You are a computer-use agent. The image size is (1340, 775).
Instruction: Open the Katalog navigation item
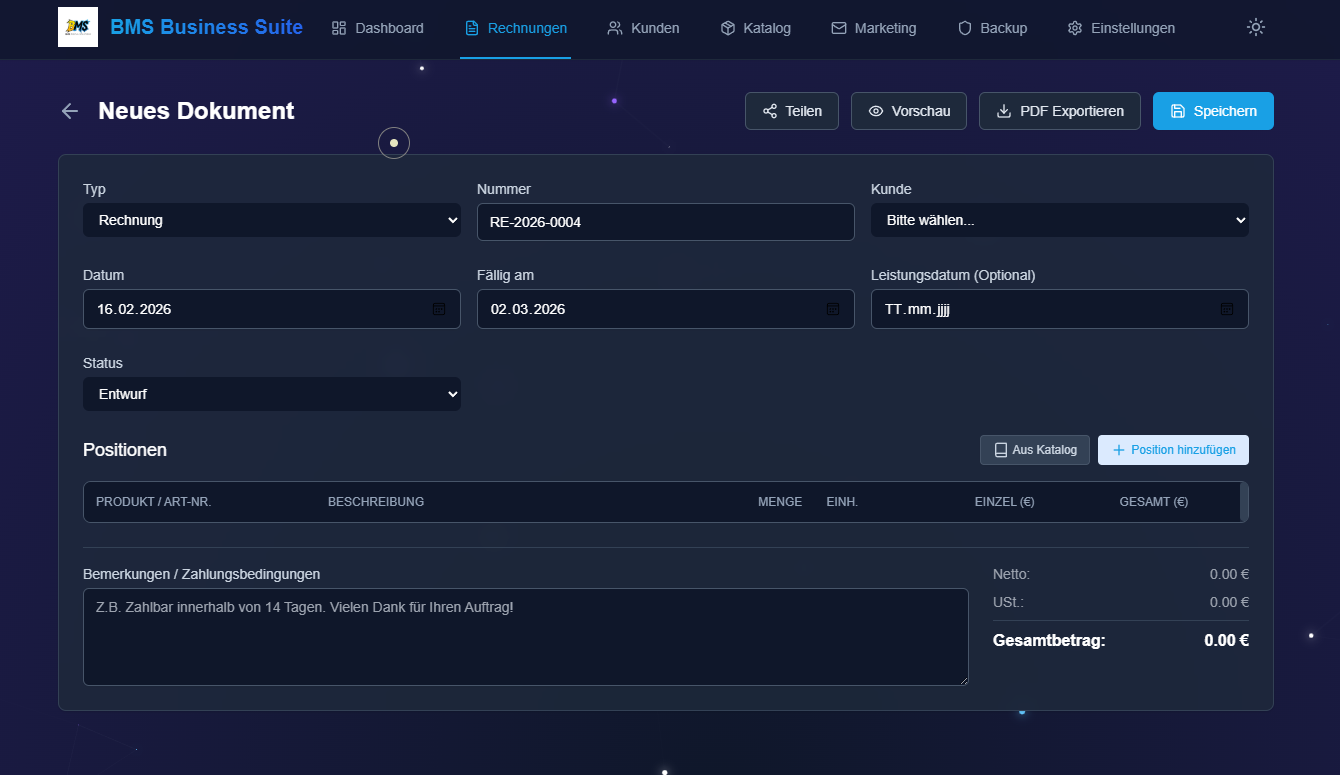(755, 28)
